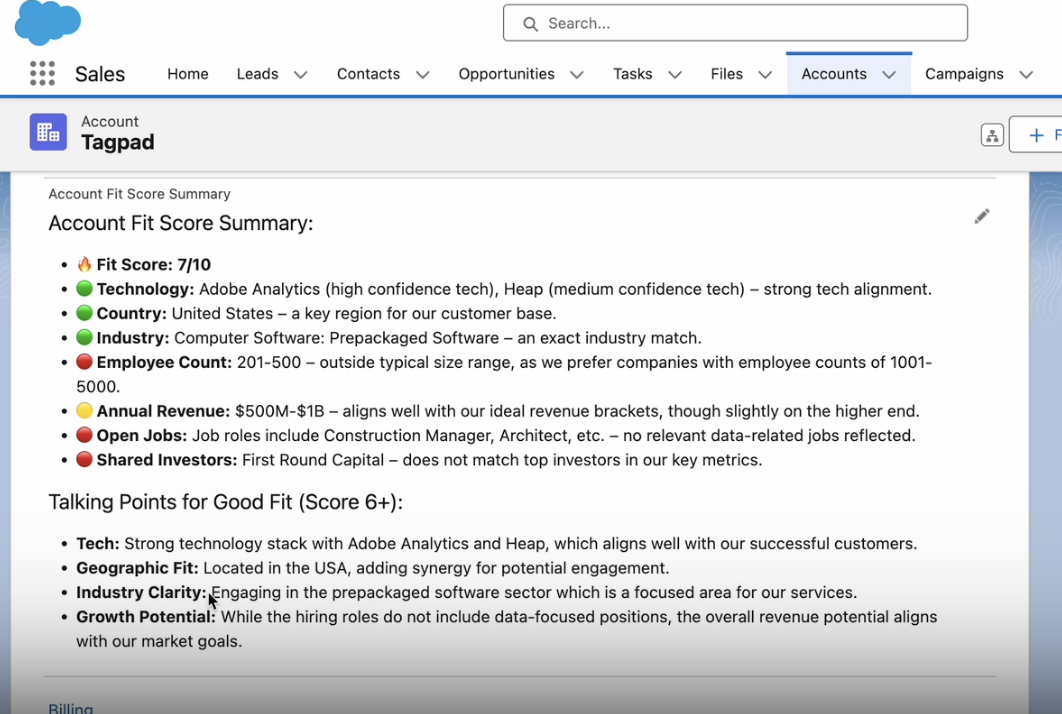Select the Accounts tab
The image size is (1062, 714).
834,74
